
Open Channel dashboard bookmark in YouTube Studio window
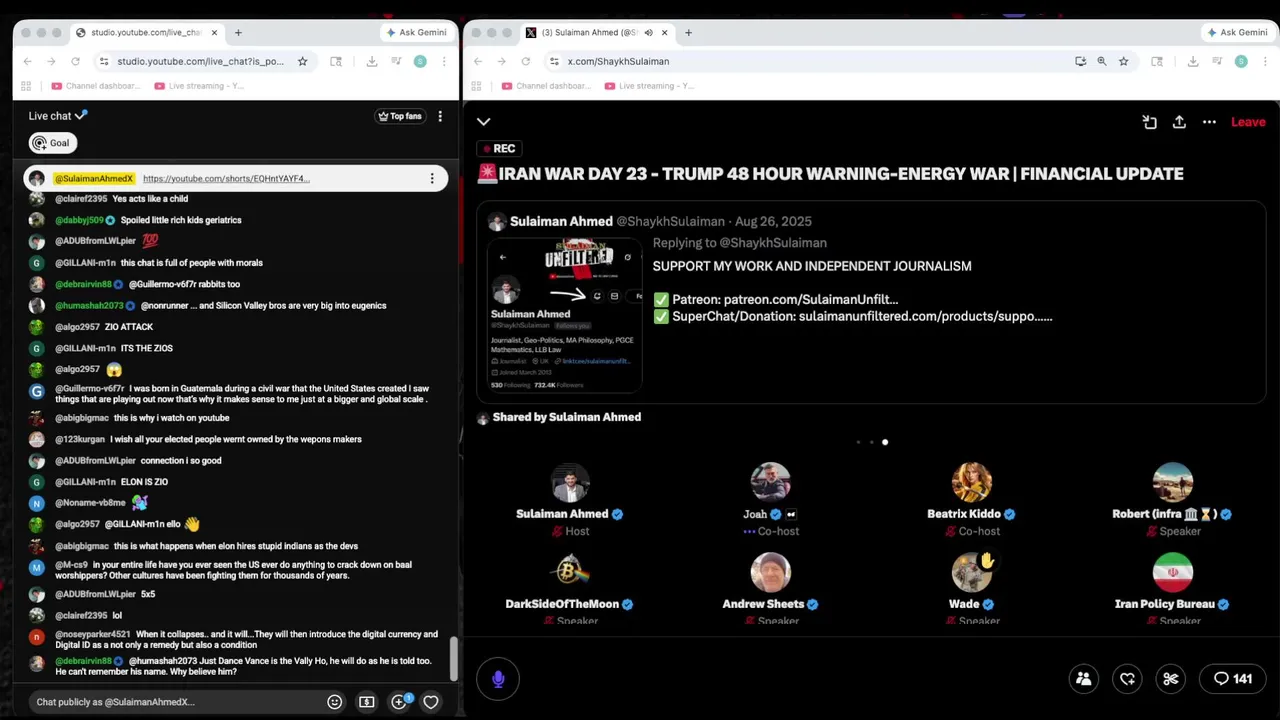point(97,86)
